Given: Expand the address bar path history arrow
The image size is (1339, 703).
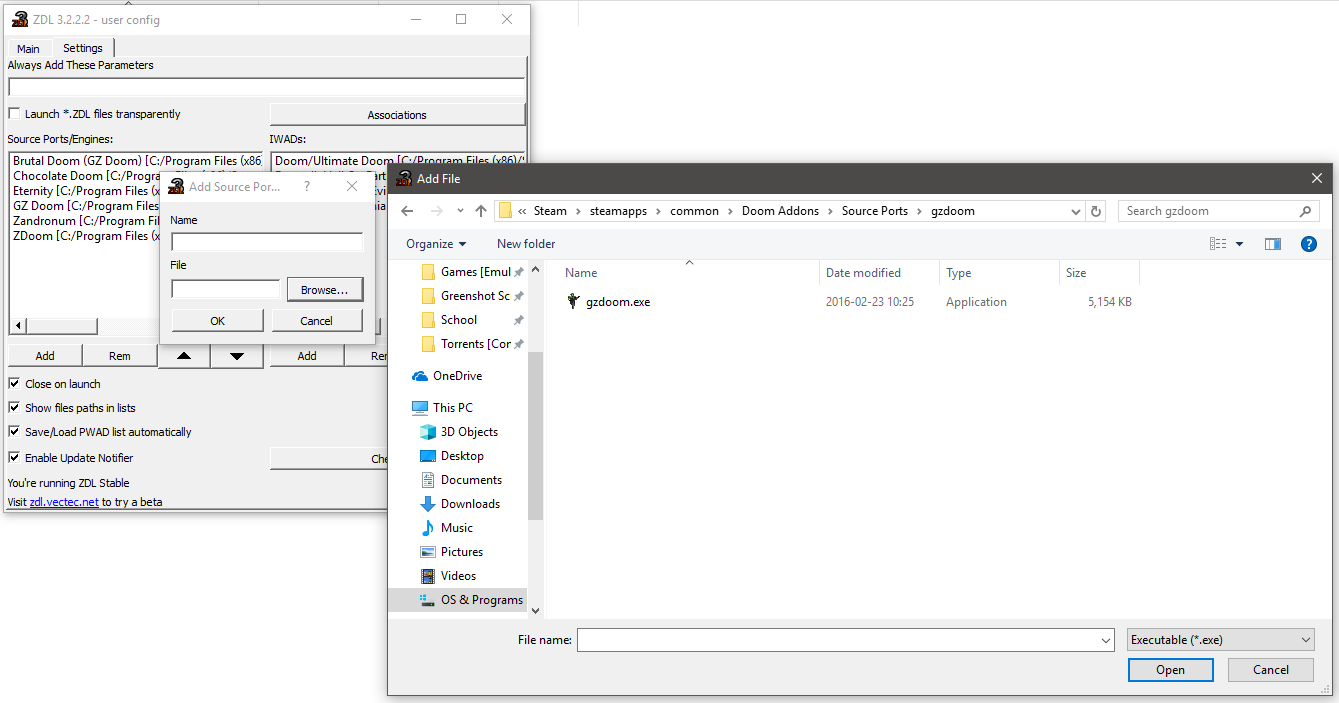Looking at the screenshot, I should [x=1075, y=211].
